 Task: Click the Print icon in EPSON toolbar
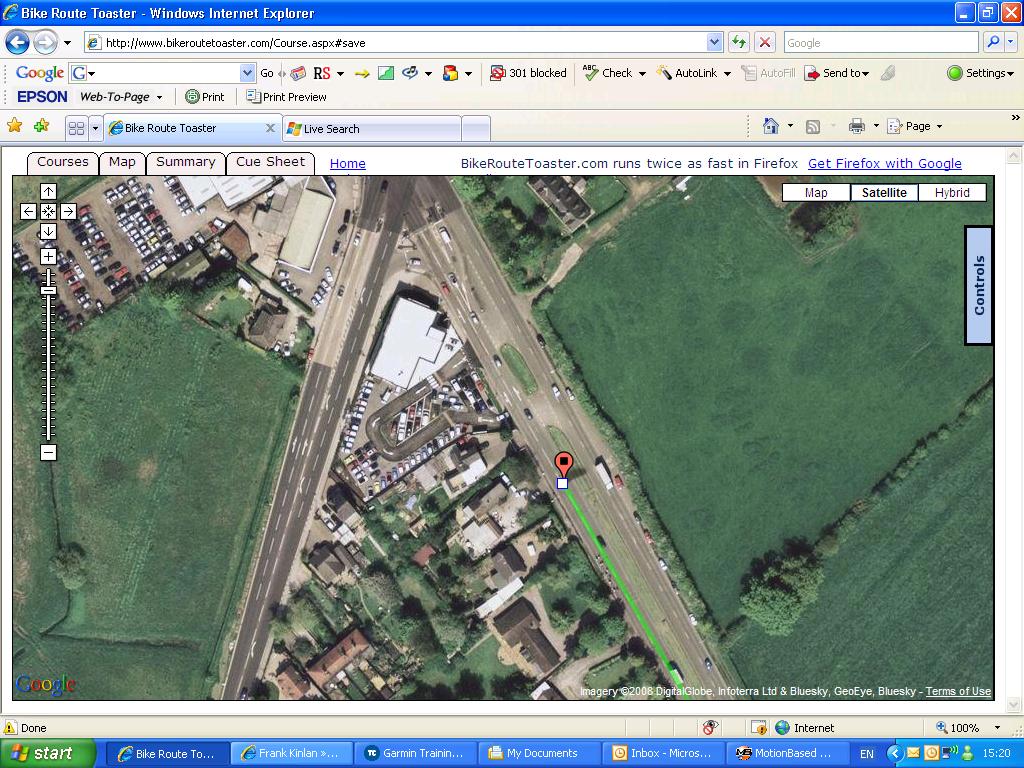(x=204, y=97)
